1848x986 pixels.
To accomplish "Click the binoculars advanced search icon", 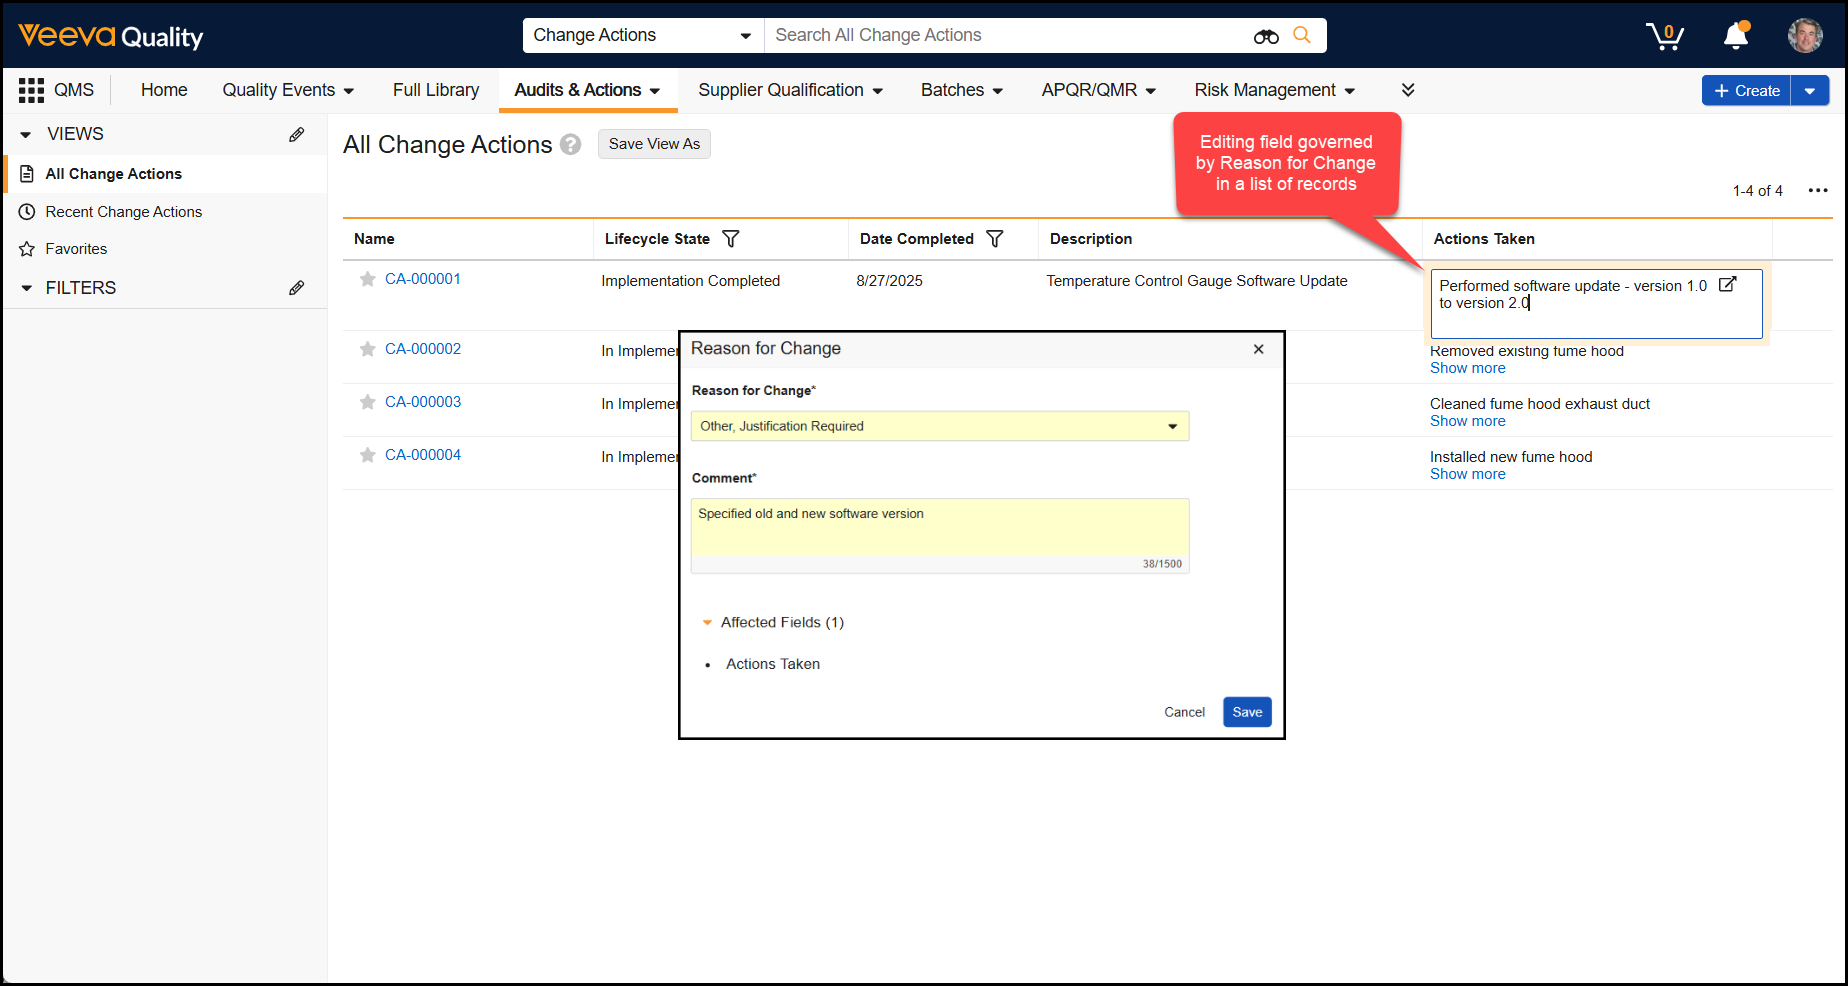I will click(1266, 36).
